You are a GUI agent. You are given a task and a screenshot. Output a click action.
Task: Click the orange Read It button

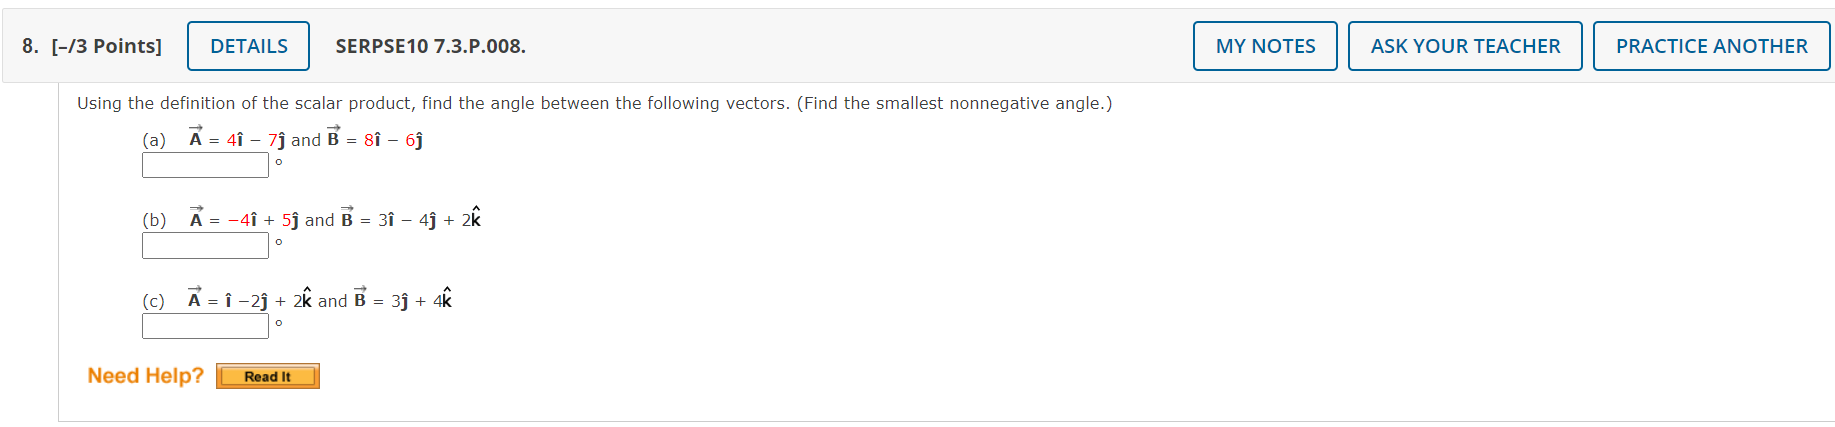click(268, 377)
